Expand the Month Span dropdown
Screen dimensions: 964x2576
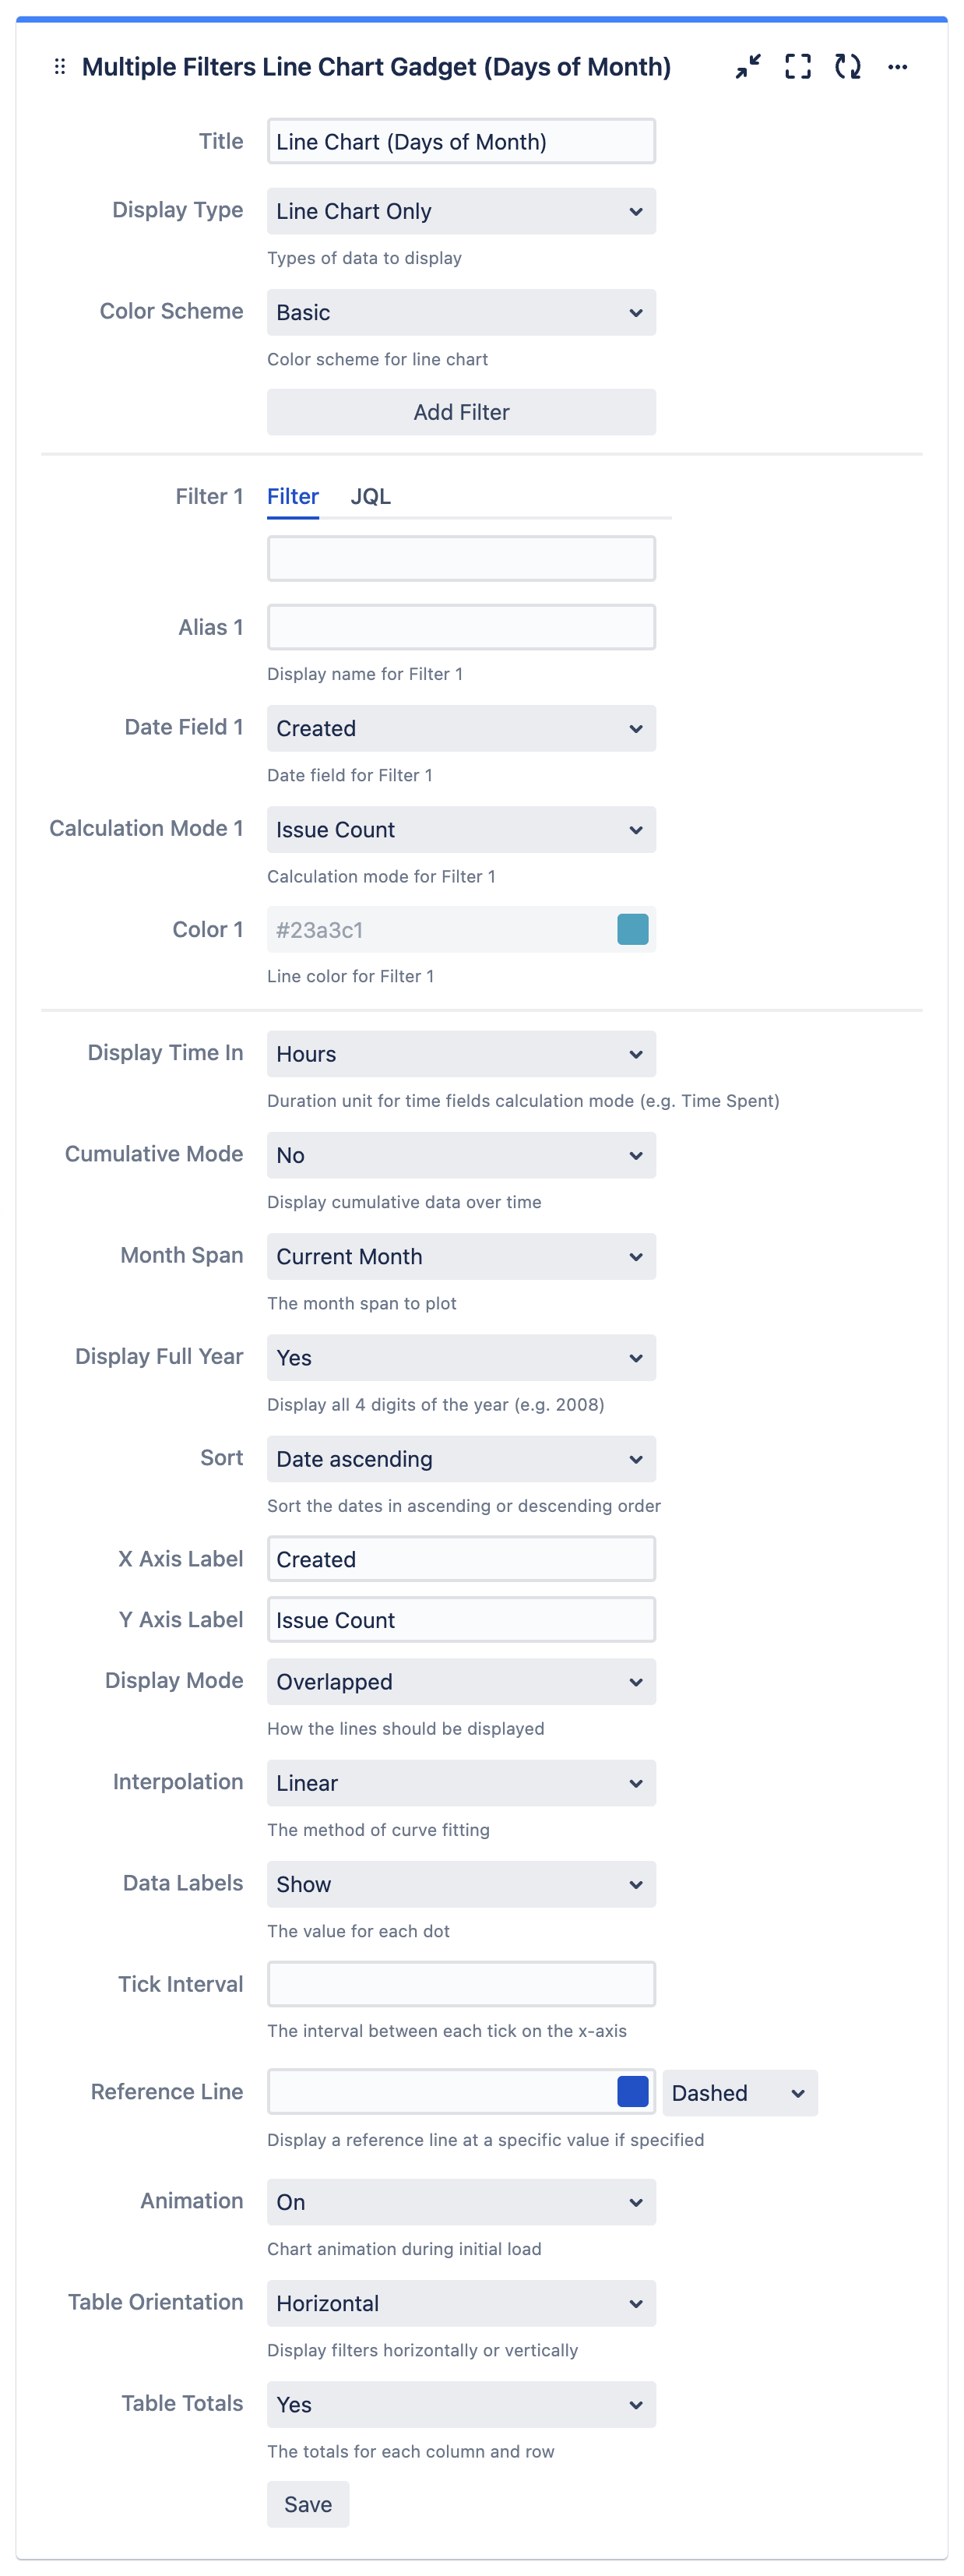point(461,1257)
